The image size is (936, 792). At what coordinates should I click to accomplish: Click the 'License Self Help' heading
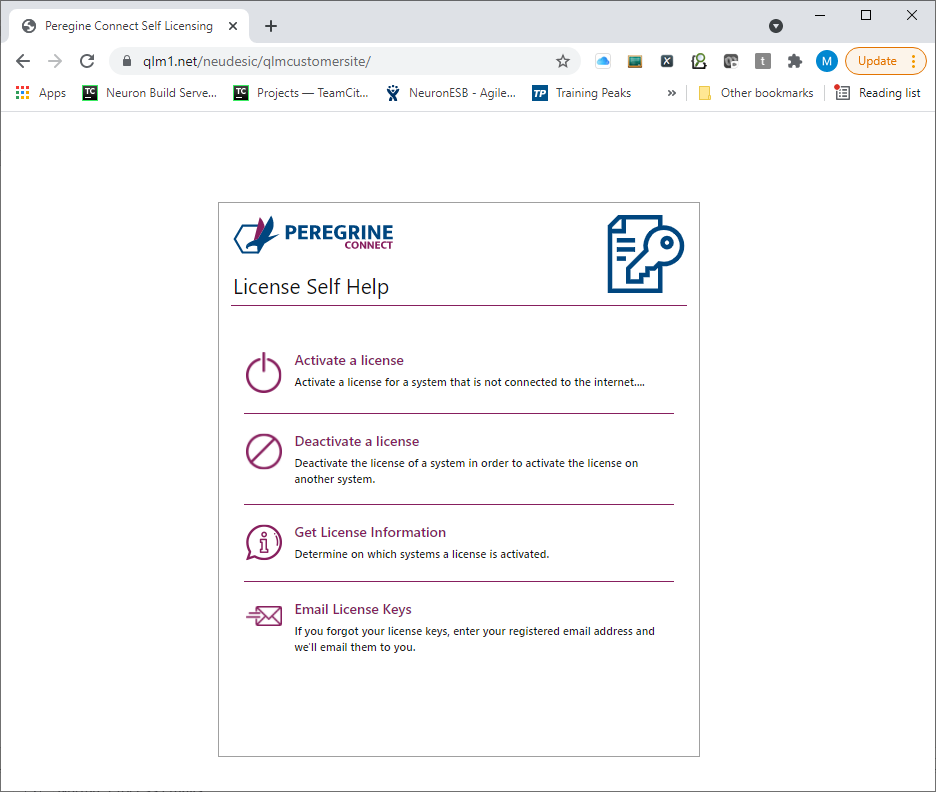[310, 287]
